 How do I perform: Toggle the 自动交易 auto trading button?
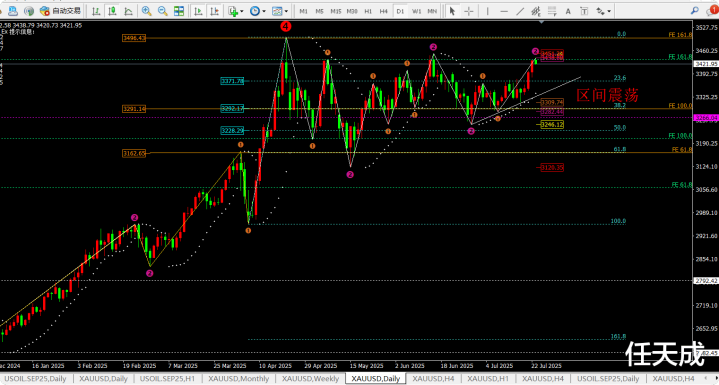click(x=61, y=11)
